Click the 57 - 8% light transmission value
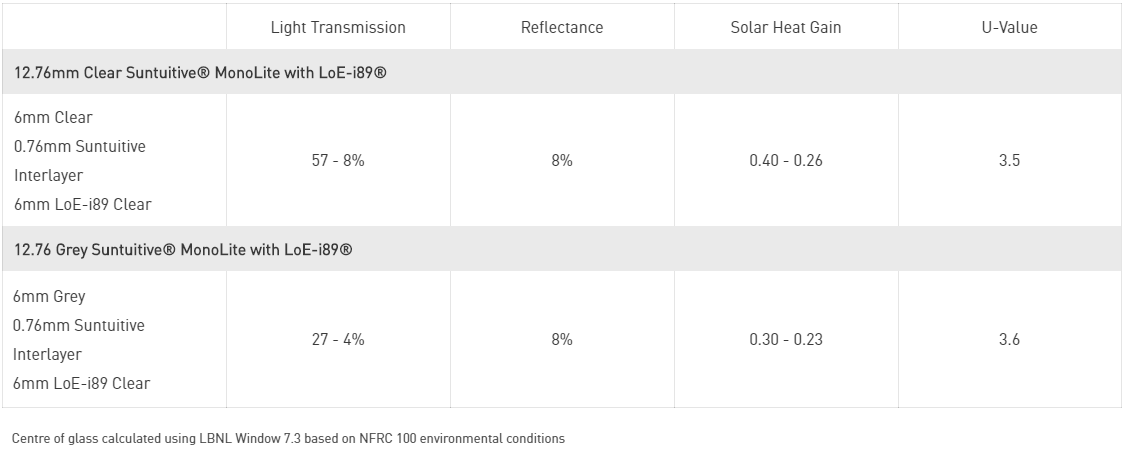This screenshot has height=457, width=1128. pos(338,160)
